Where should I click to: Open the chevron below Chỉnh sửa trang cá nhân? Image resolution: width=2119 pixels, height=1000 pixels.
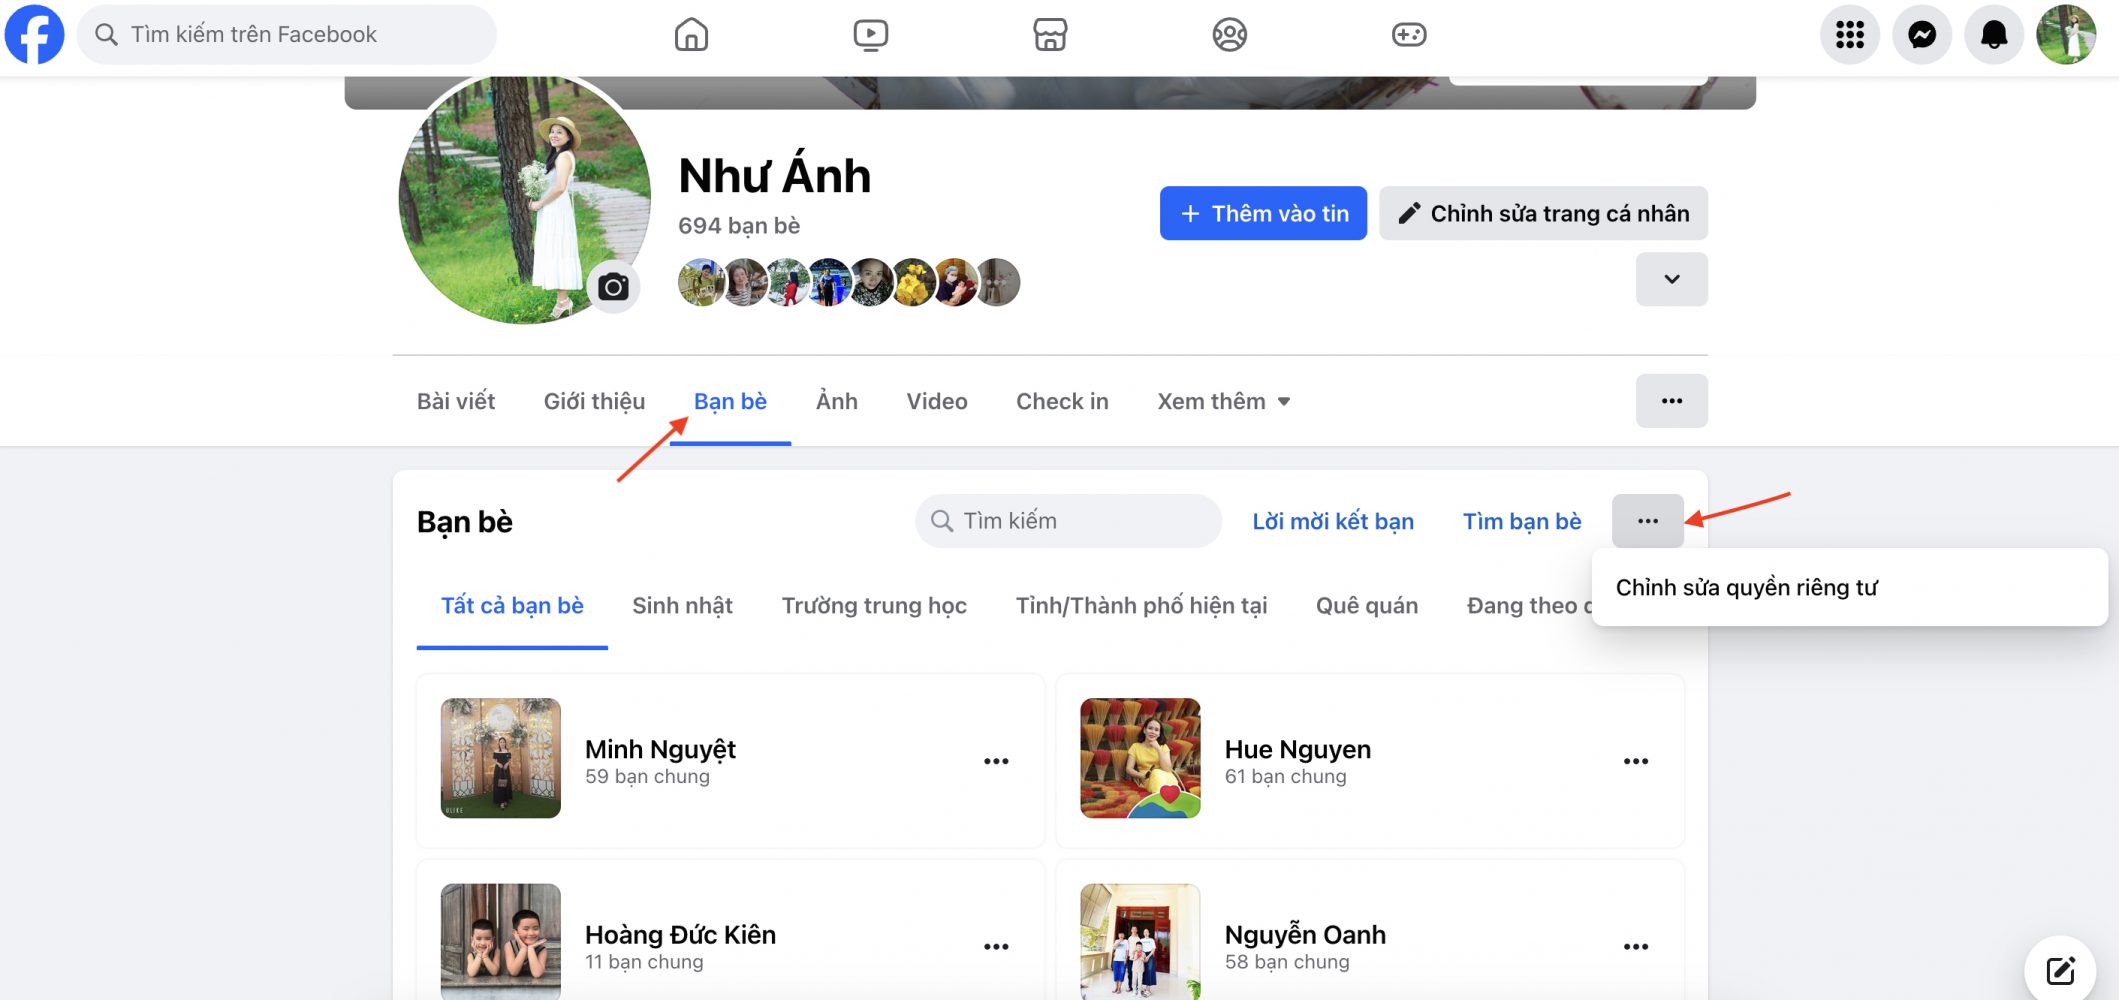[1670, 280]
